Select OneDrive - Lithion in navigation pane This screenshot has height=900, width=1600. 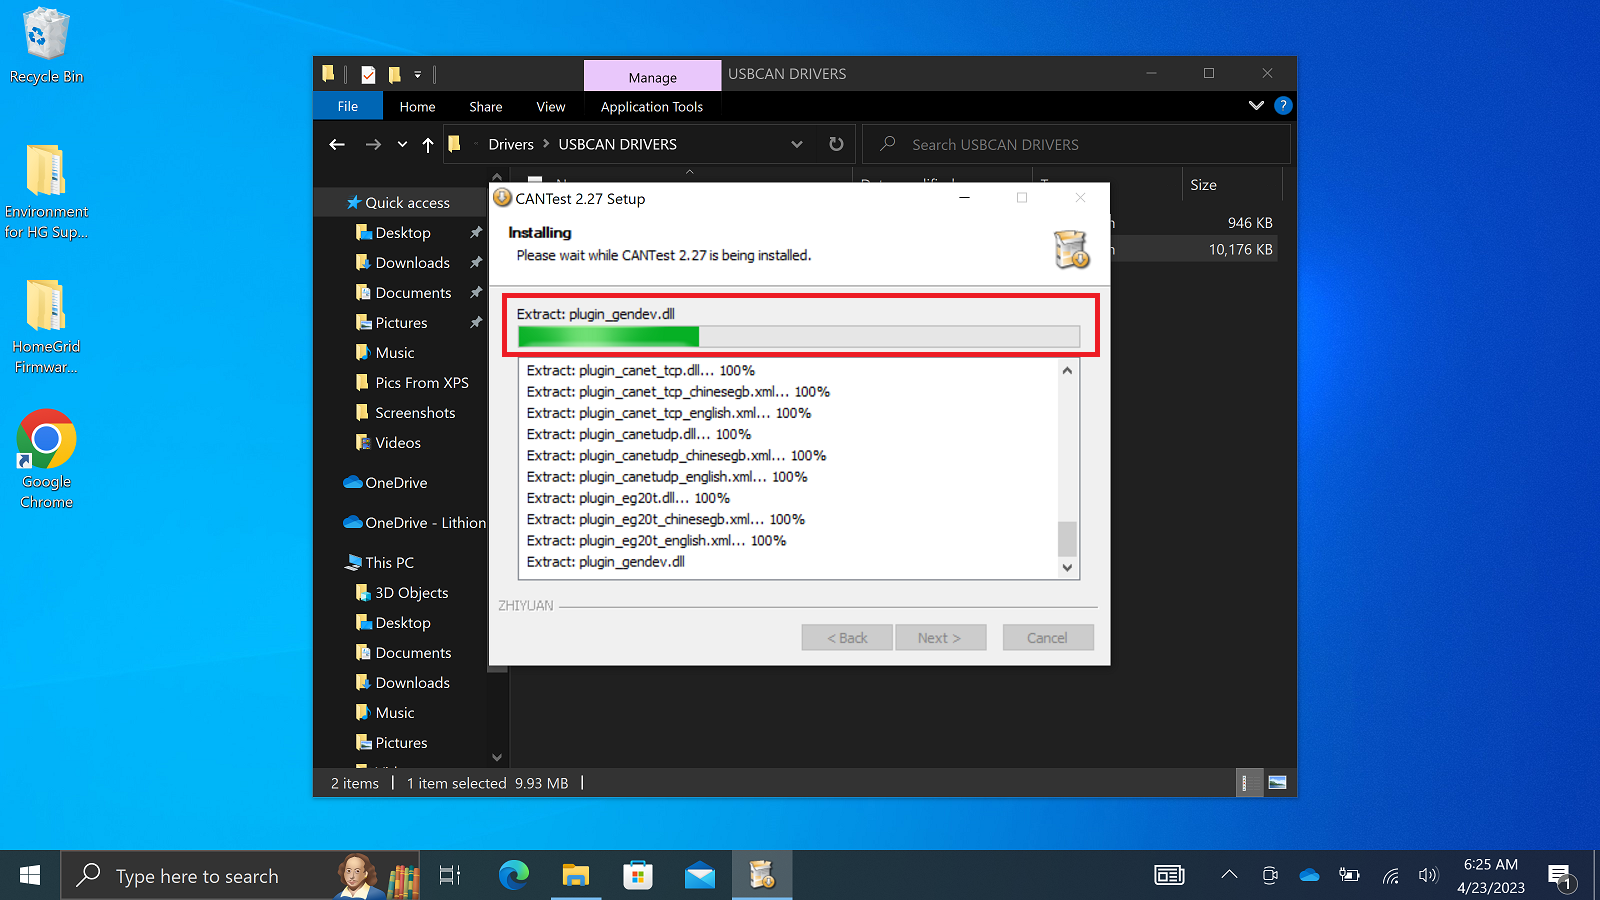(x=414, y=522)
